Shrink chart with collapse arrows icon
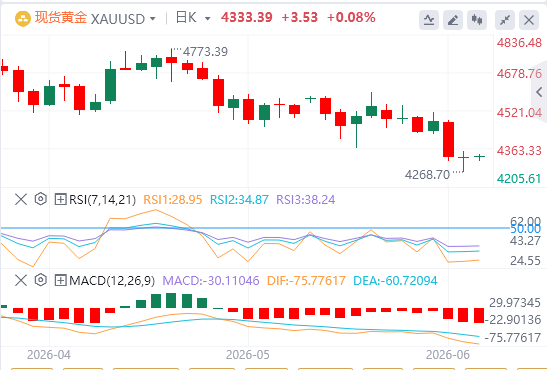Viewport: 547px width, 370px height. 505,20
